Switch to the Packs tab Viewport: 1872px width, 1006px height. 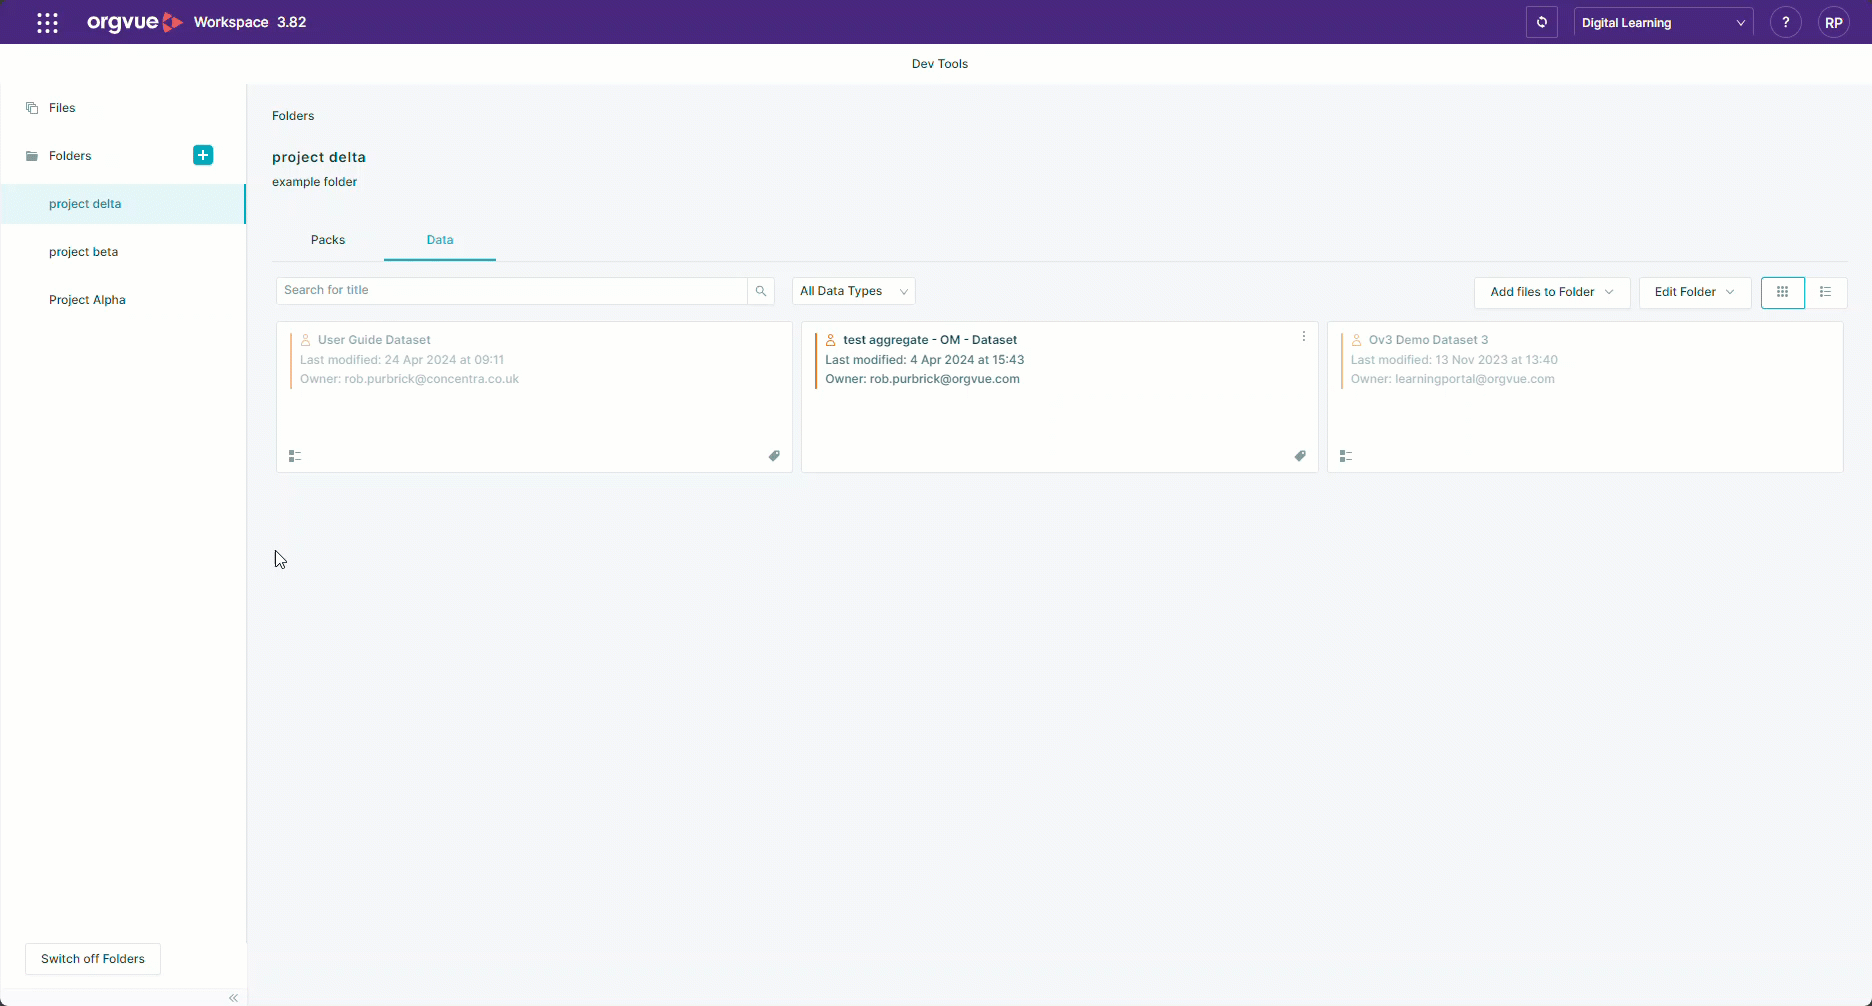coord(328,240)
